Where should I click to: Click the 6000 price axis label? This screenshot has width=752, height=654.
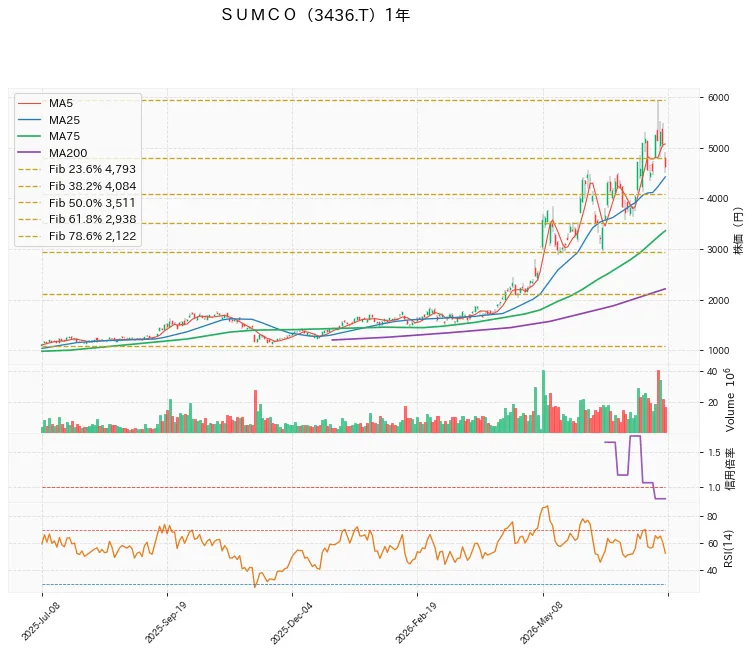pos(718,98)
